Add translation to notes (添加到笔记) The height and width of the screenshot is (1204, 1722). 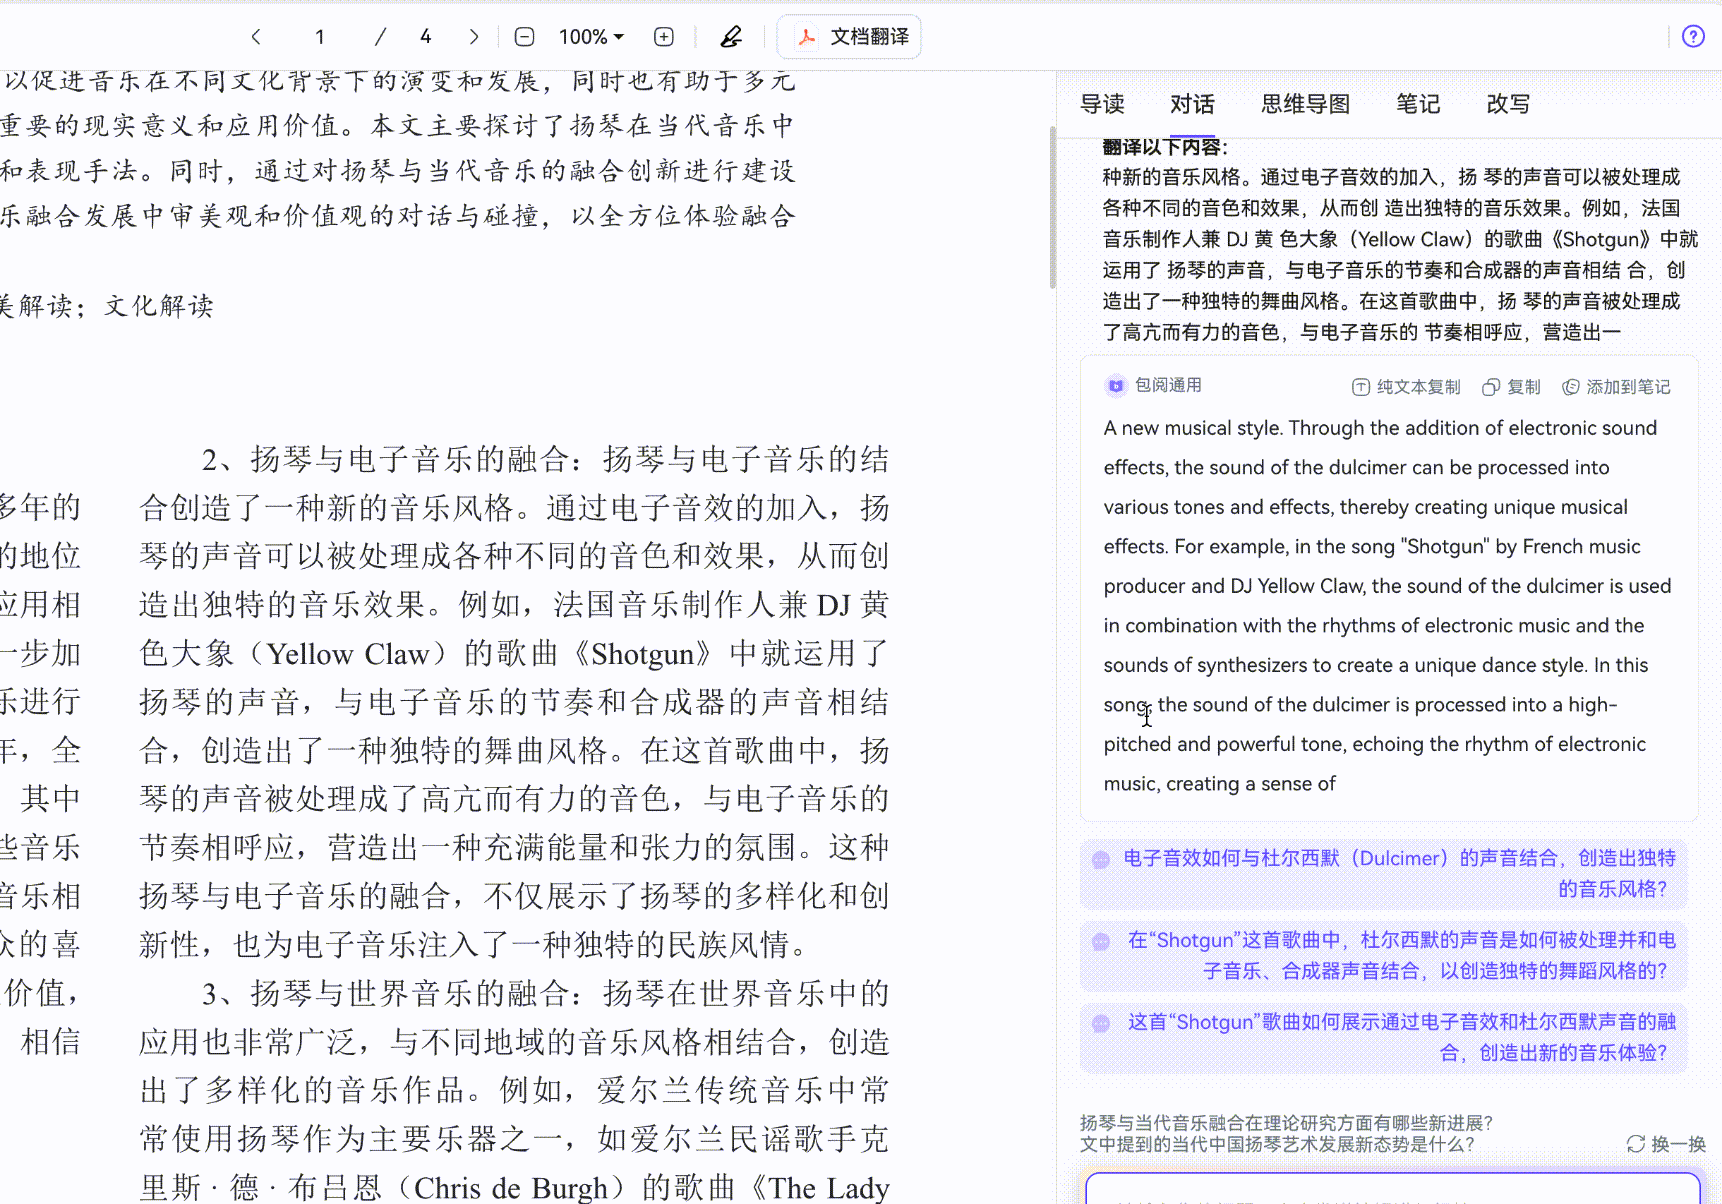click(1616, 387)
